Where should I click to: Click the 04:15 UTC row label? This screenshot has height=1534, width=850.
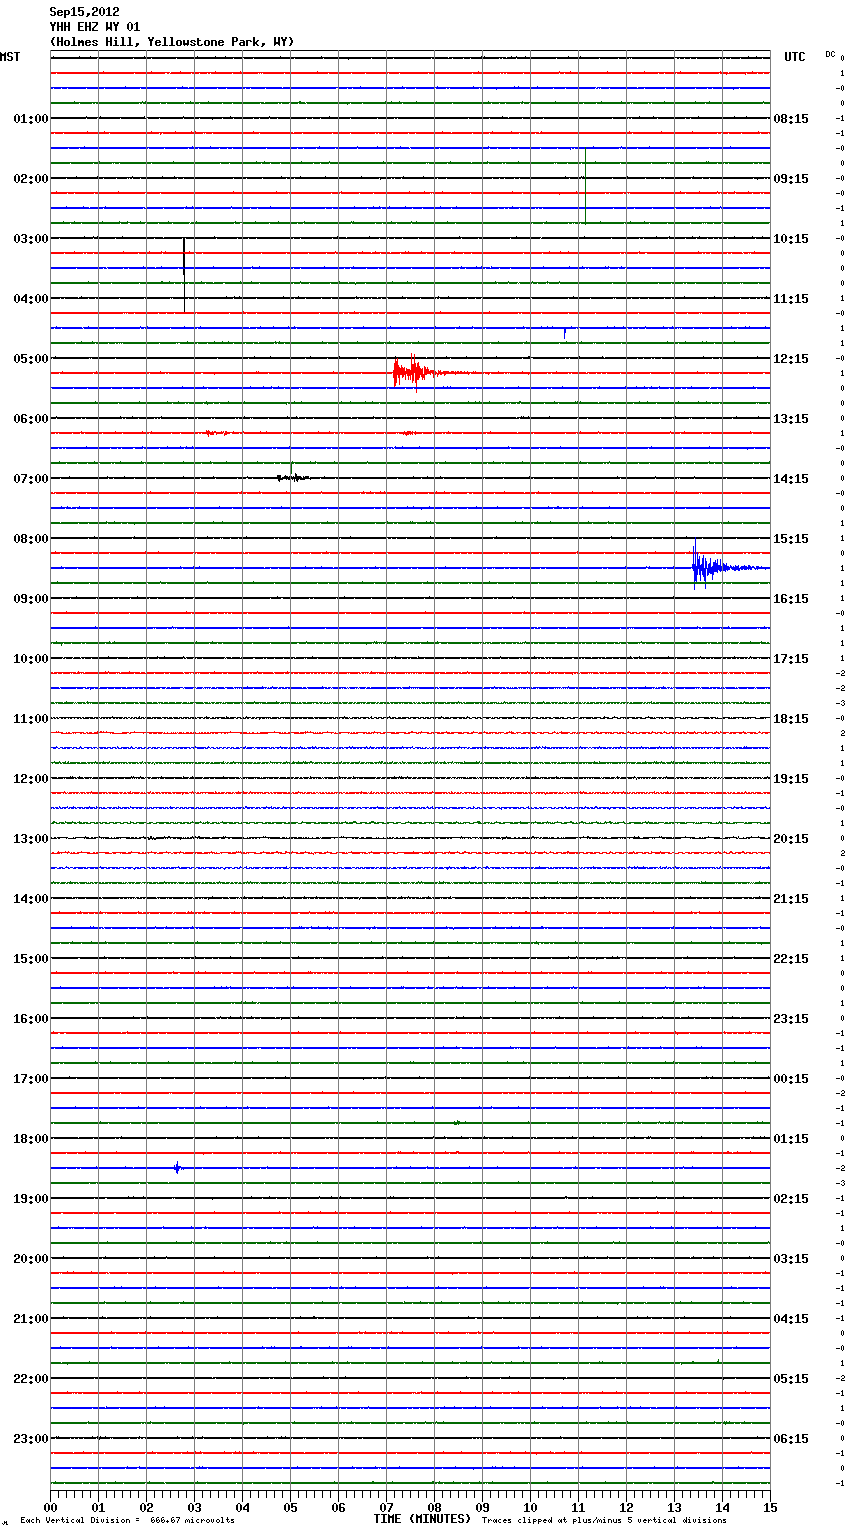tap(791, 1319)
